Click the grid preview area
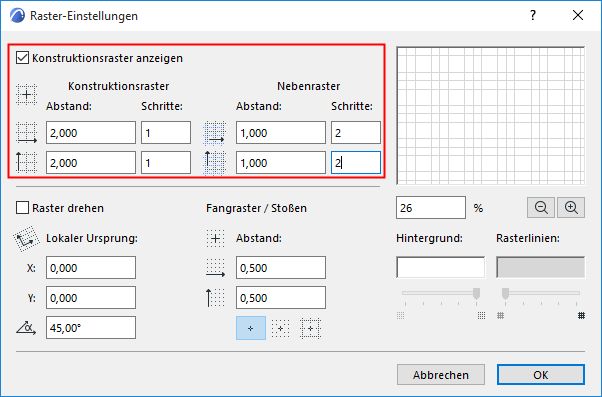 click(x=491, y=116)
